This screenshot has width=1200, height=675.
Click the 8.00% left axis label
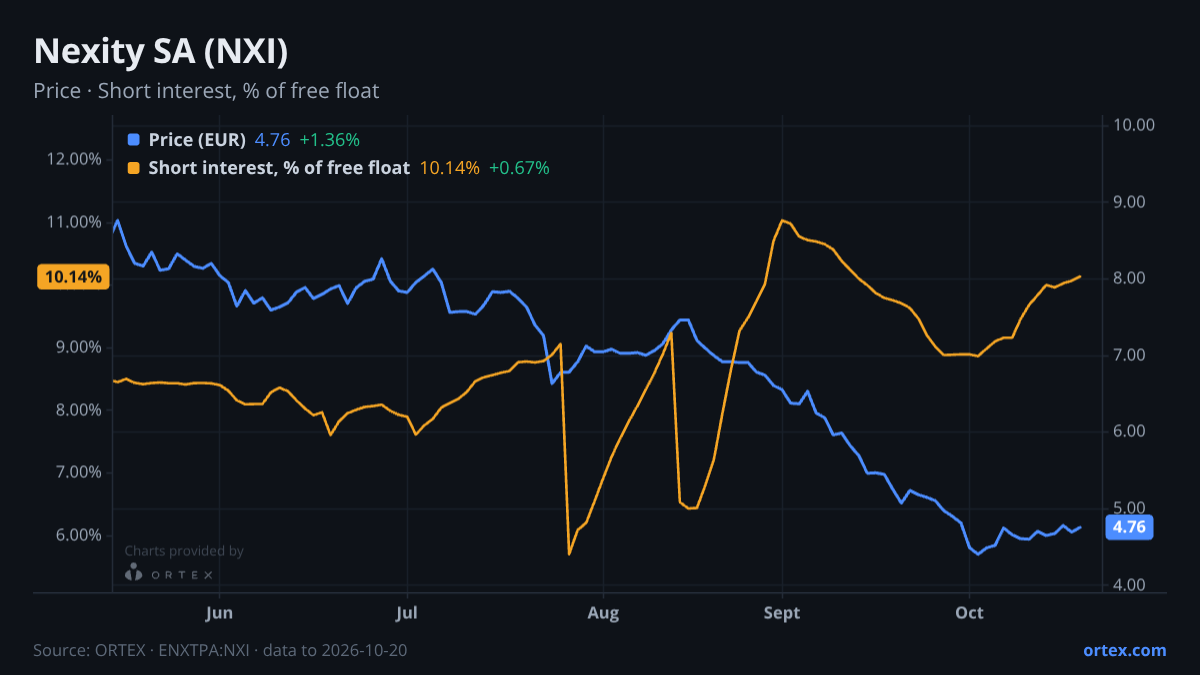point(78,410)
